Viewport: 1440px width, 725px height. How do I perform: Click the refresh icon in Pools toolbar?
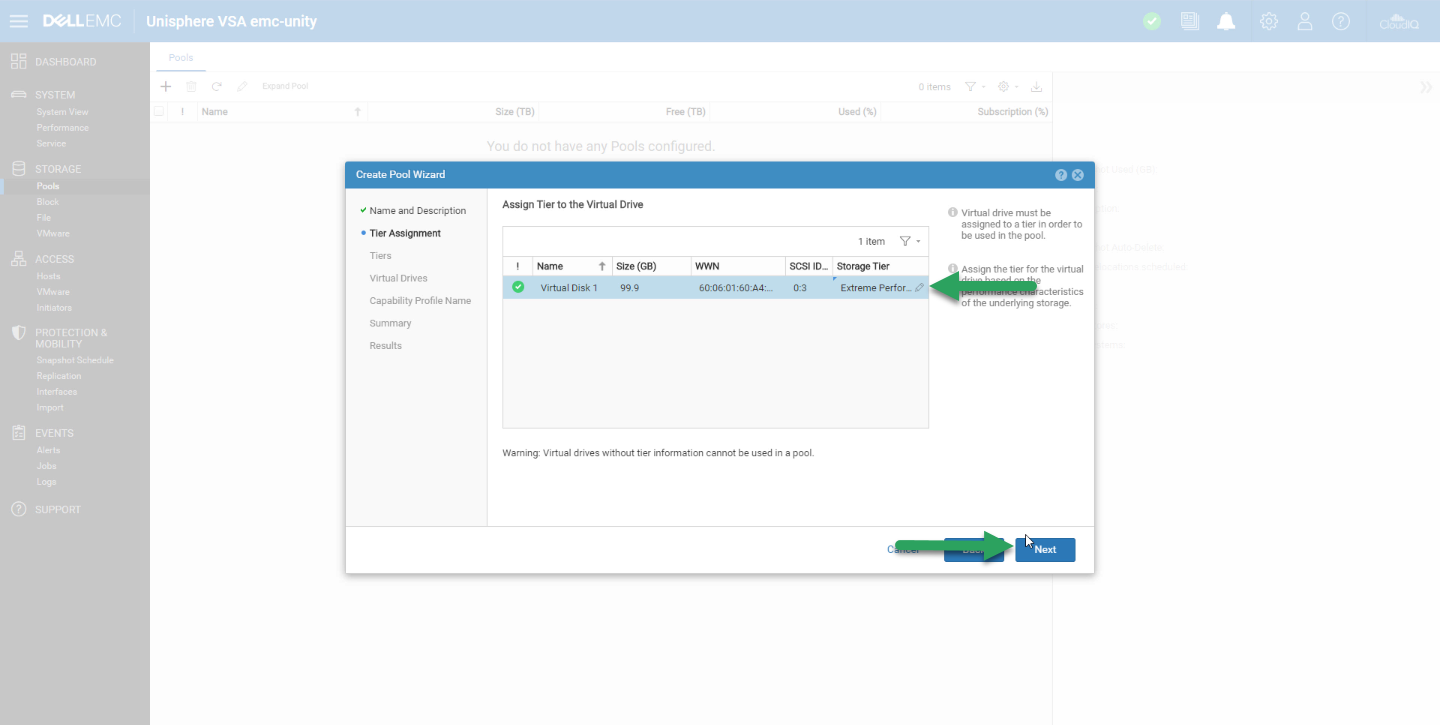tap(216, 87)
